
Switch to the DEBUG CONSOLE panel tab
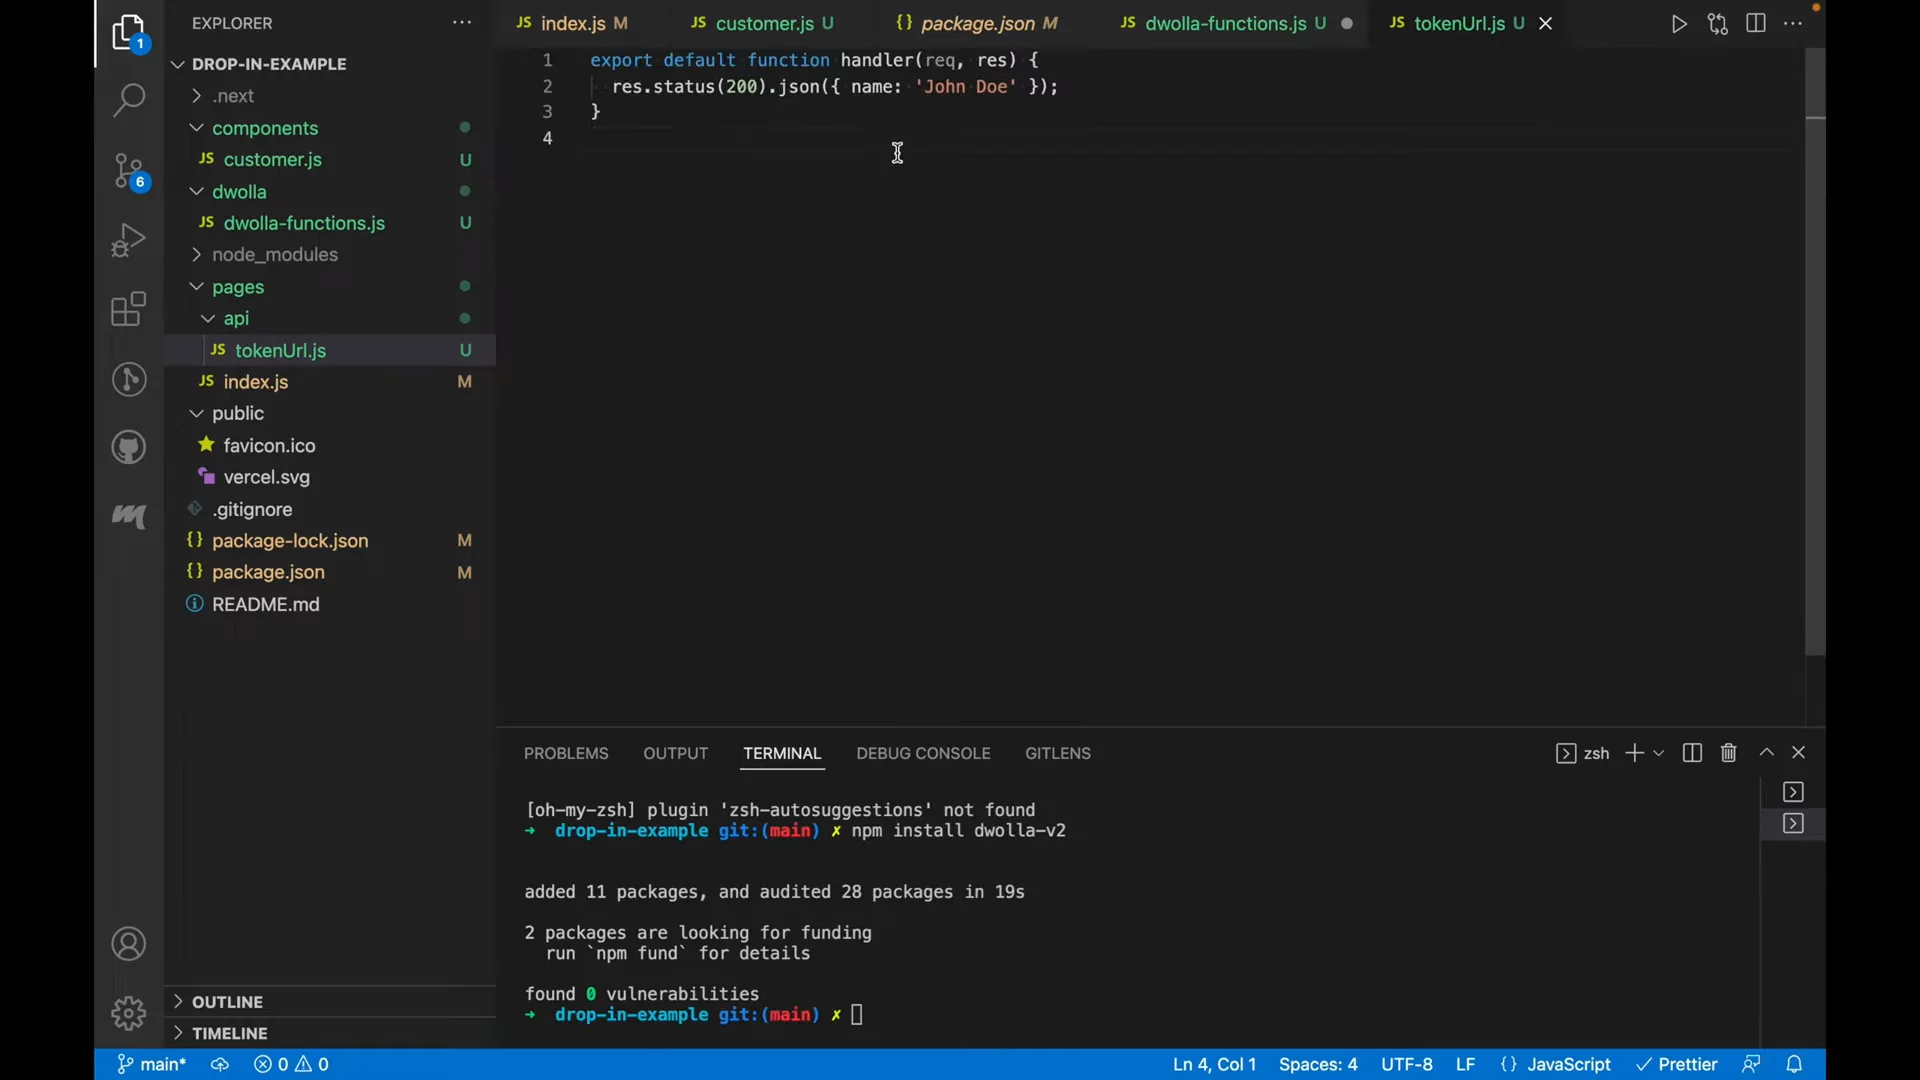(x=923, y=753)
